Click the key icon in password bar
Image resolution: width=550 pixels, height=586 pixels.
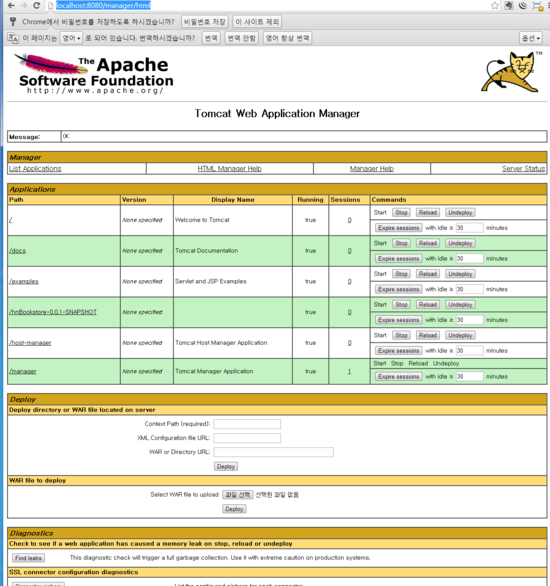coord(13,22)
